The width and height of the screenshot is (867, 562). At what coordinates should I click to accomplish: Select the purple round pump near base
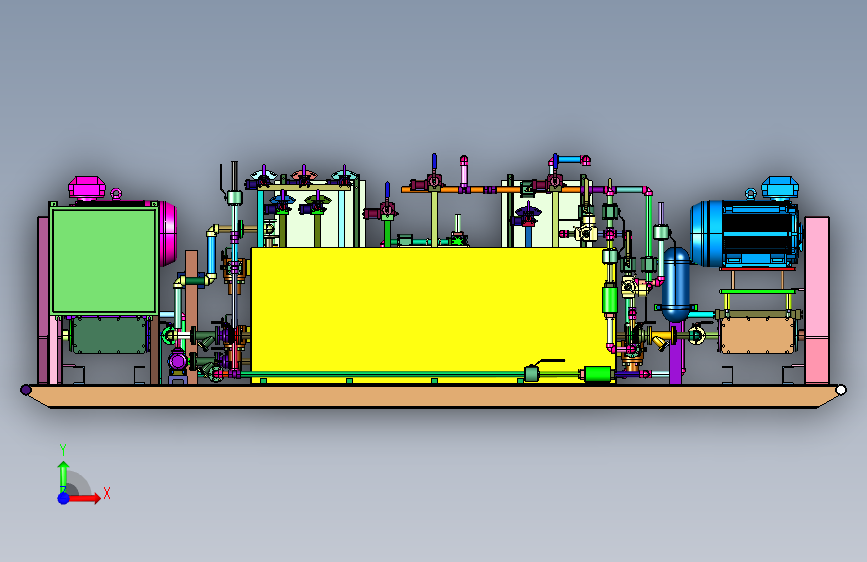pyautogui.click(x=177, y=362)
